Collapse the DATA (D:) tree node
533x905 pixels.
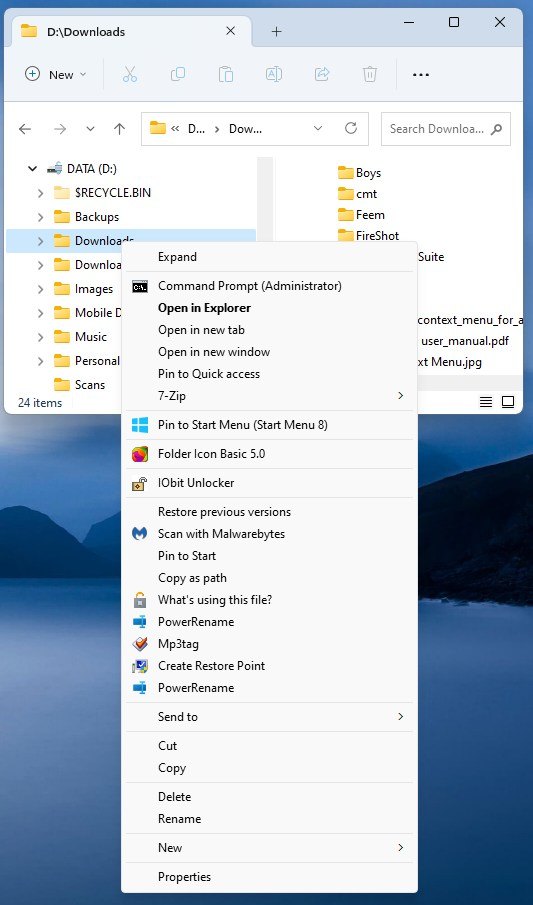[32, 169]
